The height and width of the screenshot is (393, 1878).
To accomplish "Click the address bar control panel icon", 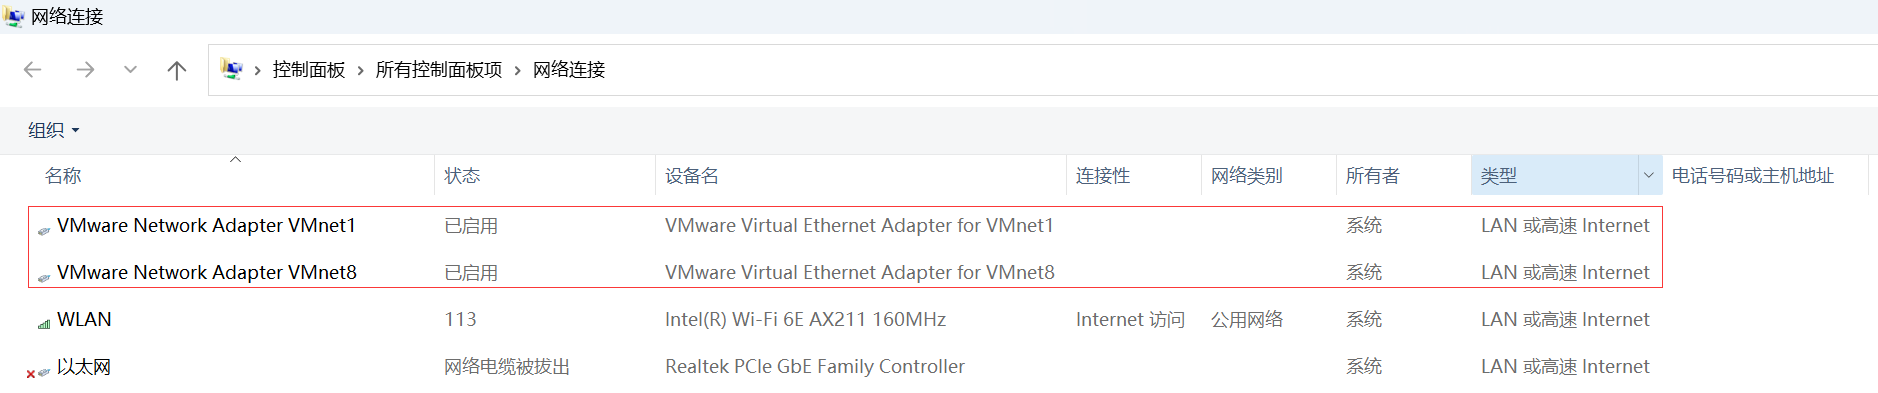I will [232, 70].
